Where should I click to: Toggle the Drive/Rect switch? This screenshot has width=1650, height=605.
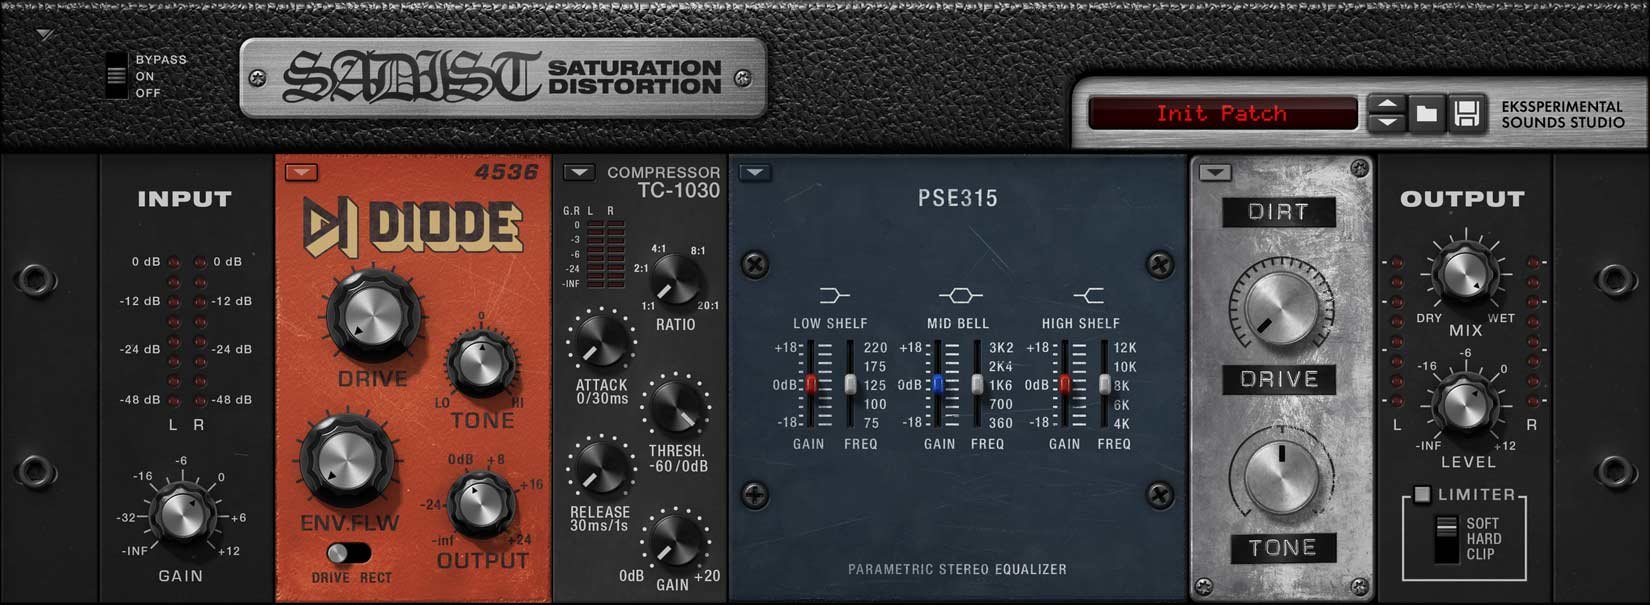[x=348, y=552]
